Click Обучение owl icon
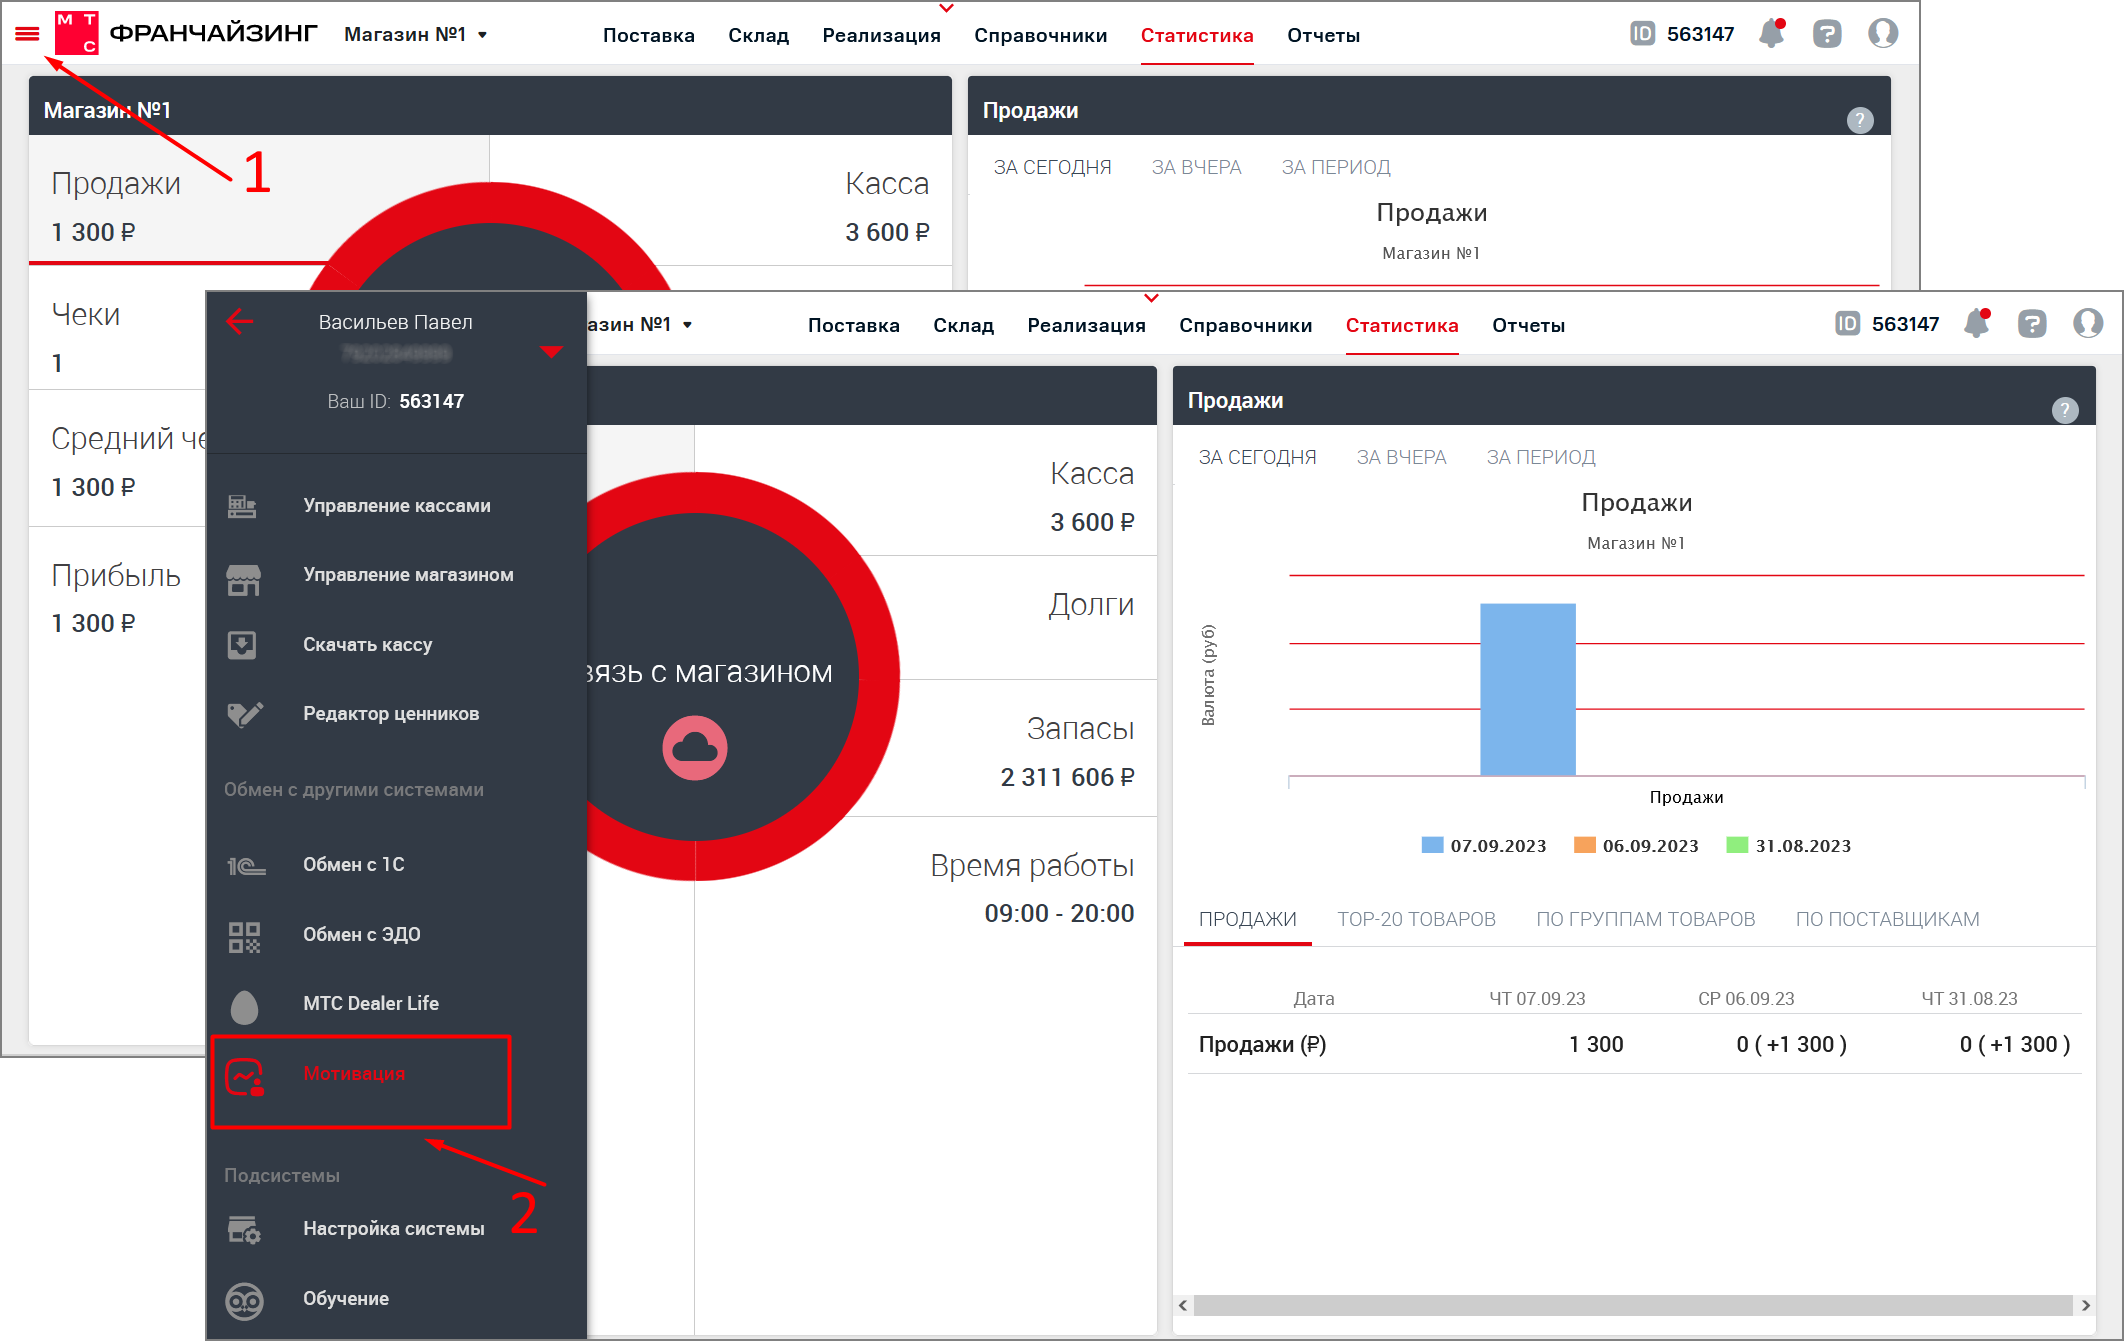 tap(244, 1300)
